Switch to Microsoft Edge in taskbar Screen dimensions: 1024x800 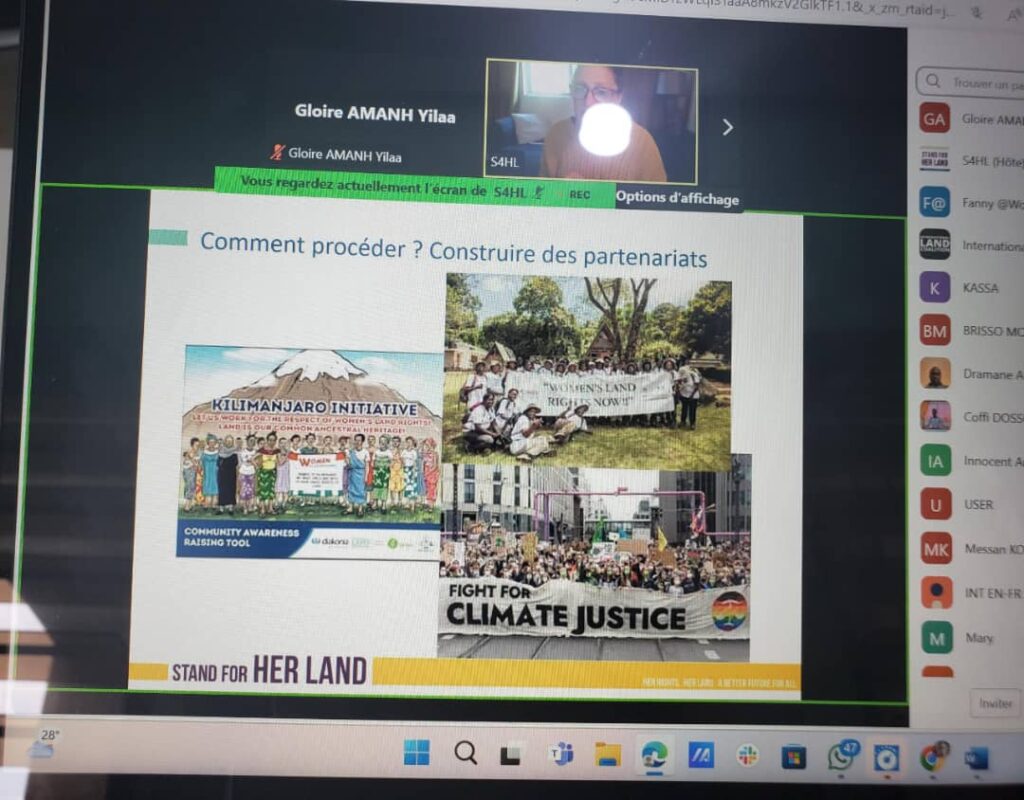pos(654,755)
